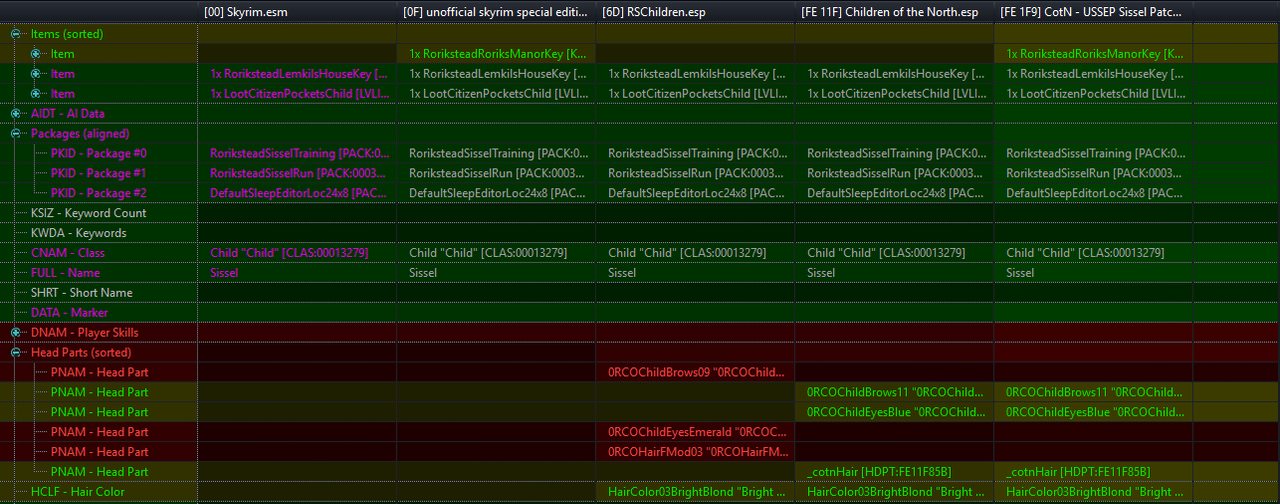Viewport: 1280px width, 504px height.
Task: Select the KSIZ - Keyword Count row
Action: [88, 213]
